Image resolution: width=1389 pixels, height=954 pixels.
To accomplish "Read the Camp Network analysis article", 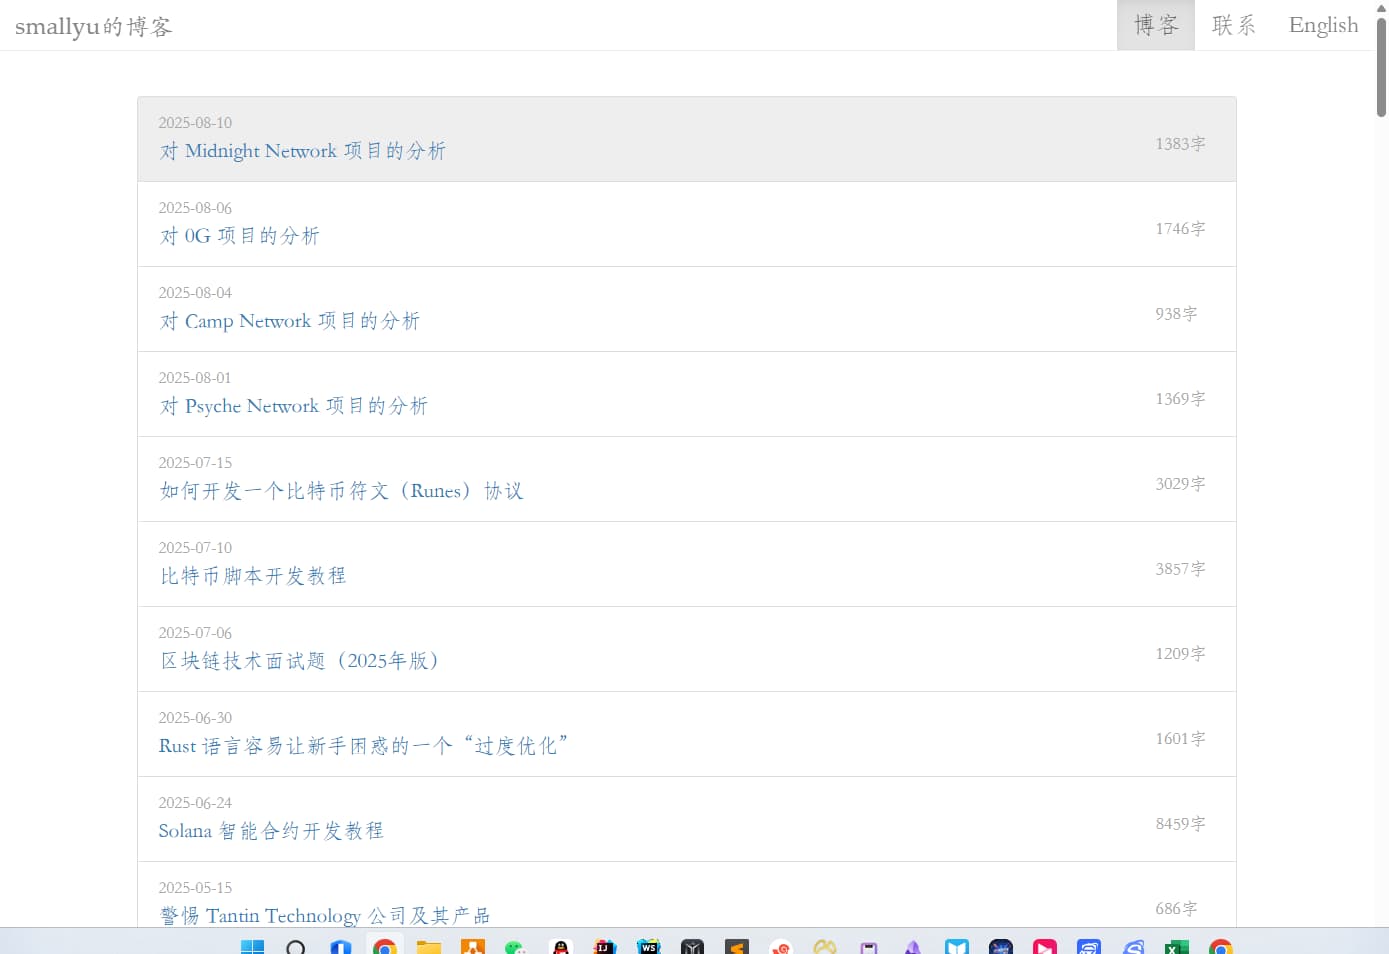I will click(290, 321).
